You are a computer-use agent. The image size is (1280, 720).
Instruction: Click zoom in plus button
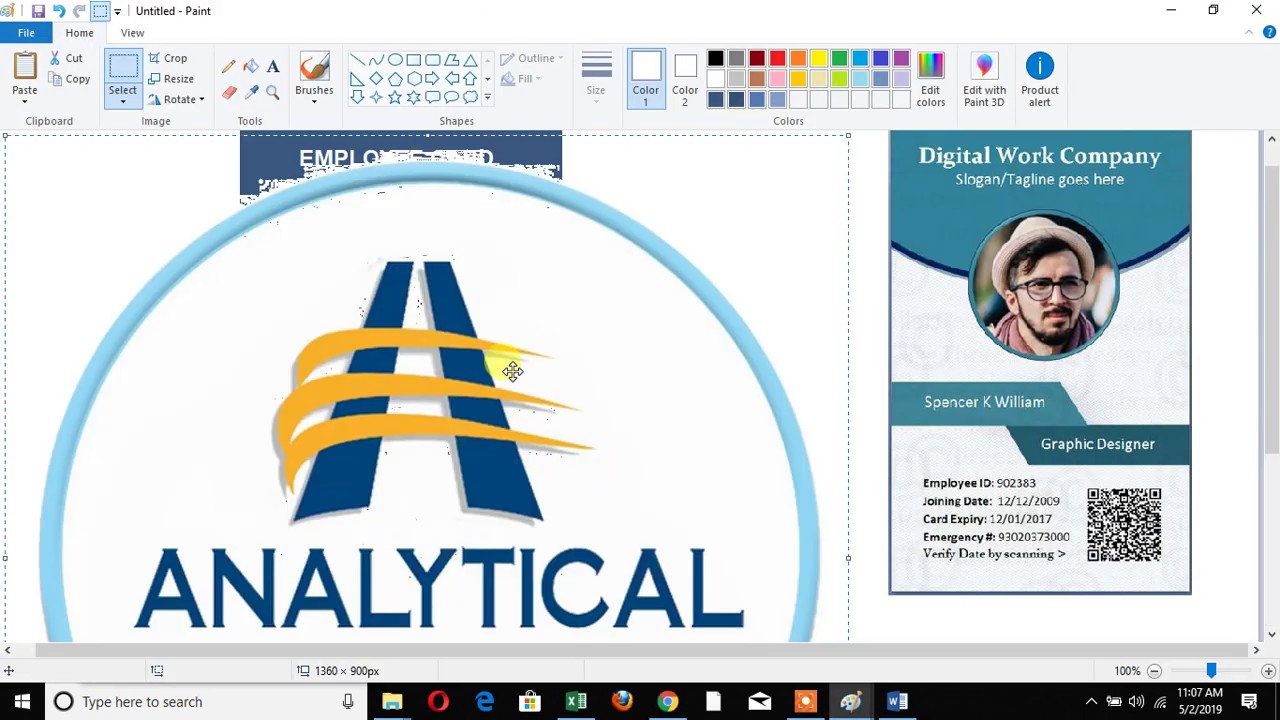click(1268, 671)
